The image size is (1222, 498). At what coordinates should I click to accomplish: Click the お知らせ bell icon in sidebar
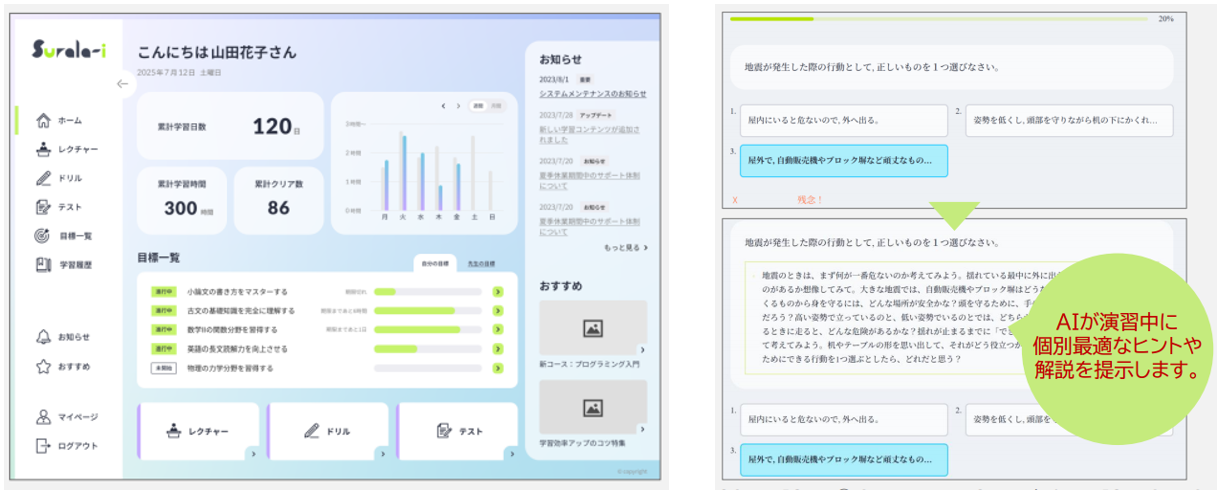43,337
